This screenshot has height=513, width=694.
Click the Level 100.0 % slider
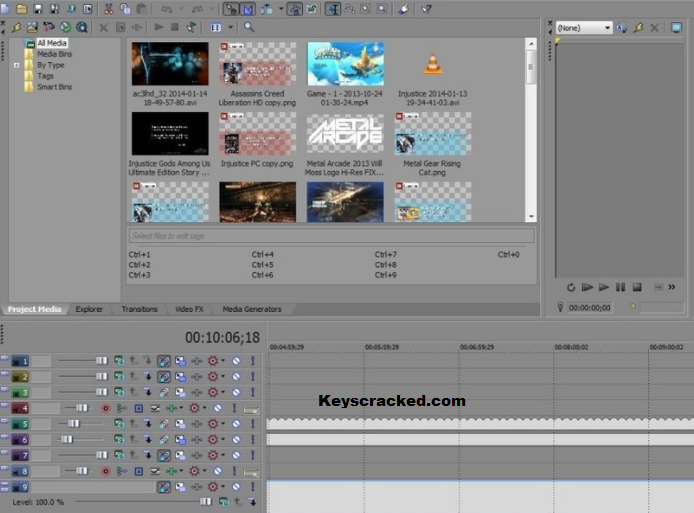[143, 502]
